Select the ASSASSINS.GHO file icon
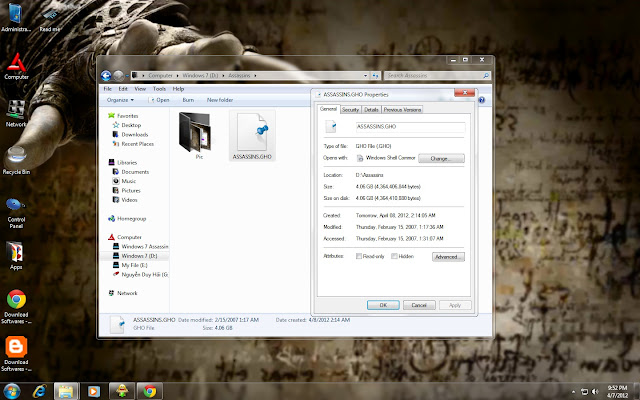640x400 pixels. (x=252, y=136)
